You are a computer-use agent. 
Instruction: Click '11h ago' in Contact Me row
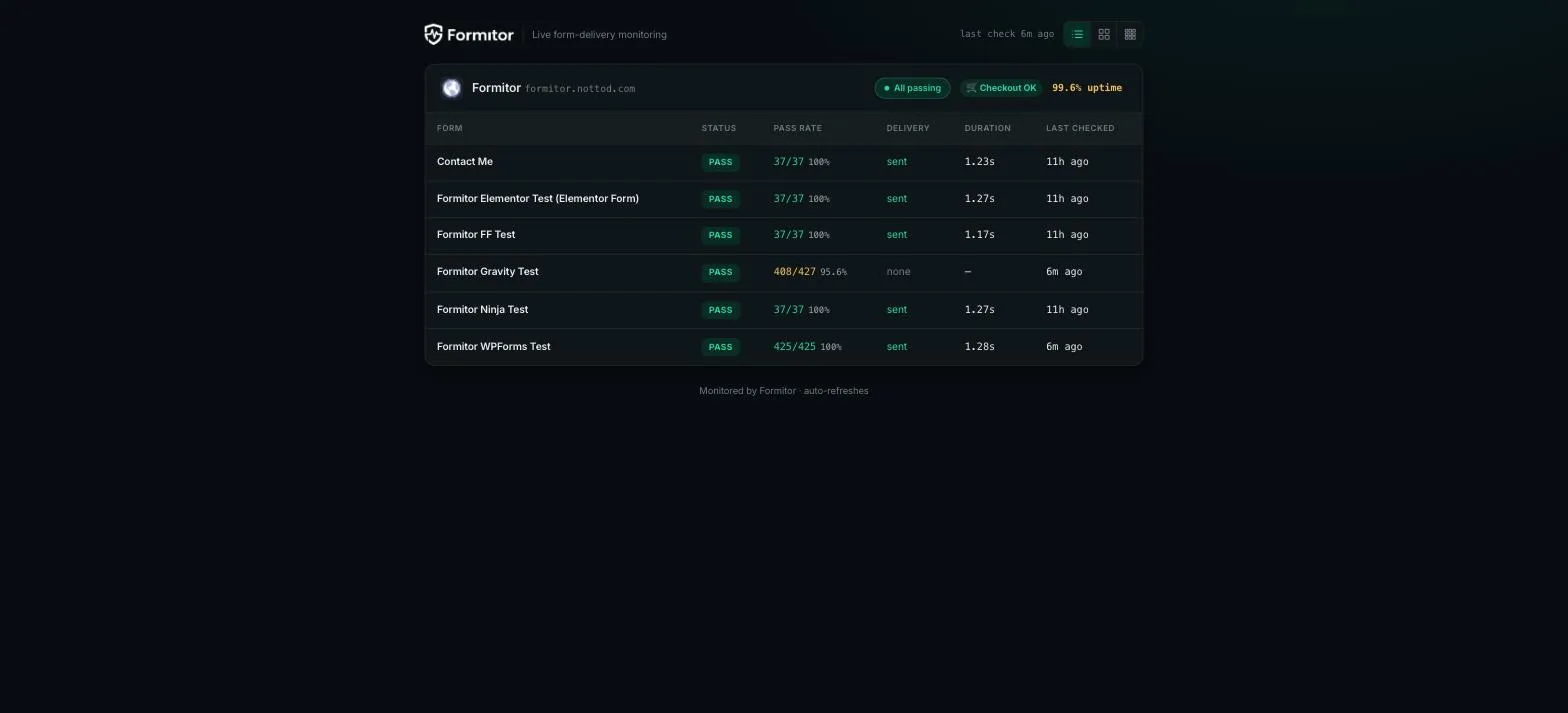pyautogui.click(x=1067, y=162)
